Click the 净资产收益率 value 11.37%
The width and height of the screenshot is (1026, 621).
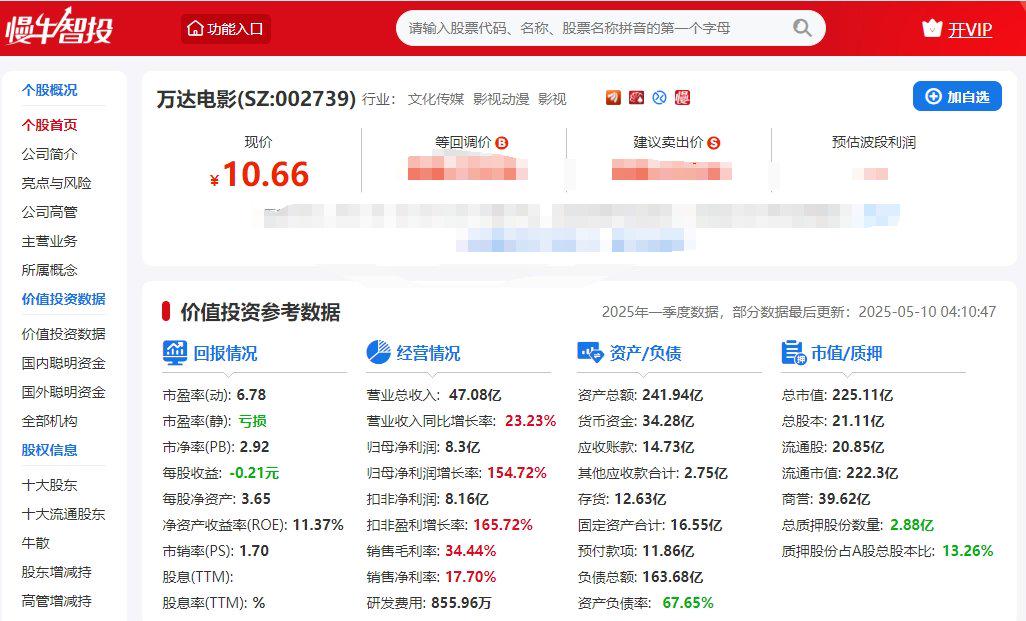point(318,525)
